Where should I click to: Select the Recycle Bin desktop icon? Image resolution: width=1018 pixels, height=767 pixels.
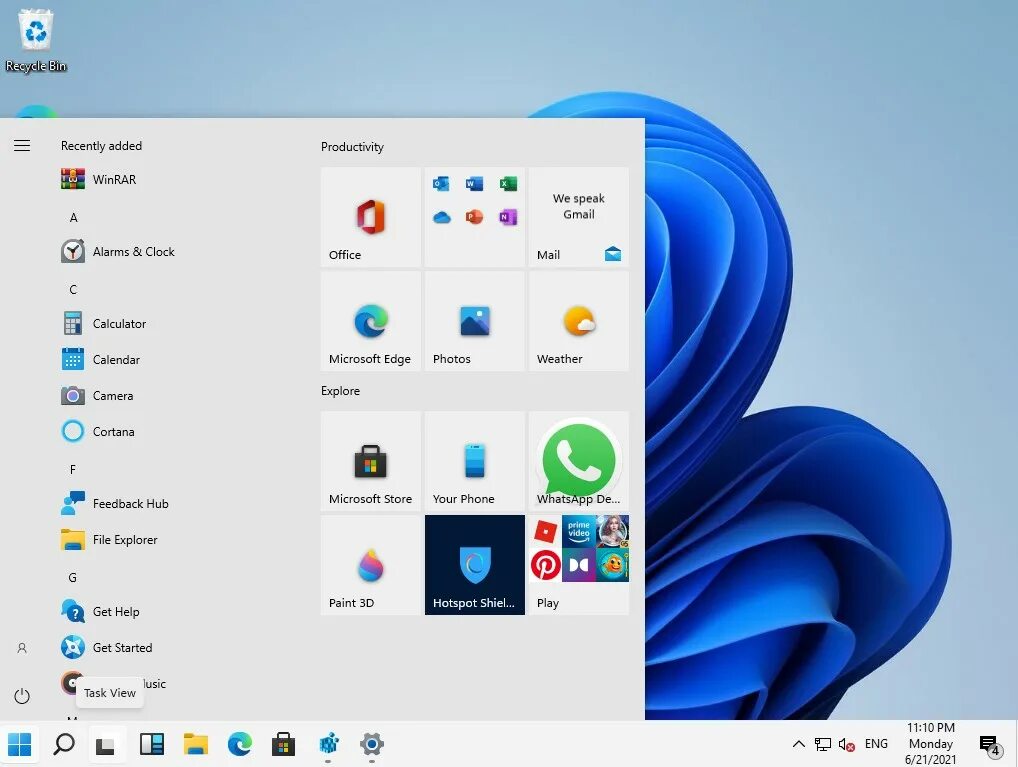[x=36, y=40]
